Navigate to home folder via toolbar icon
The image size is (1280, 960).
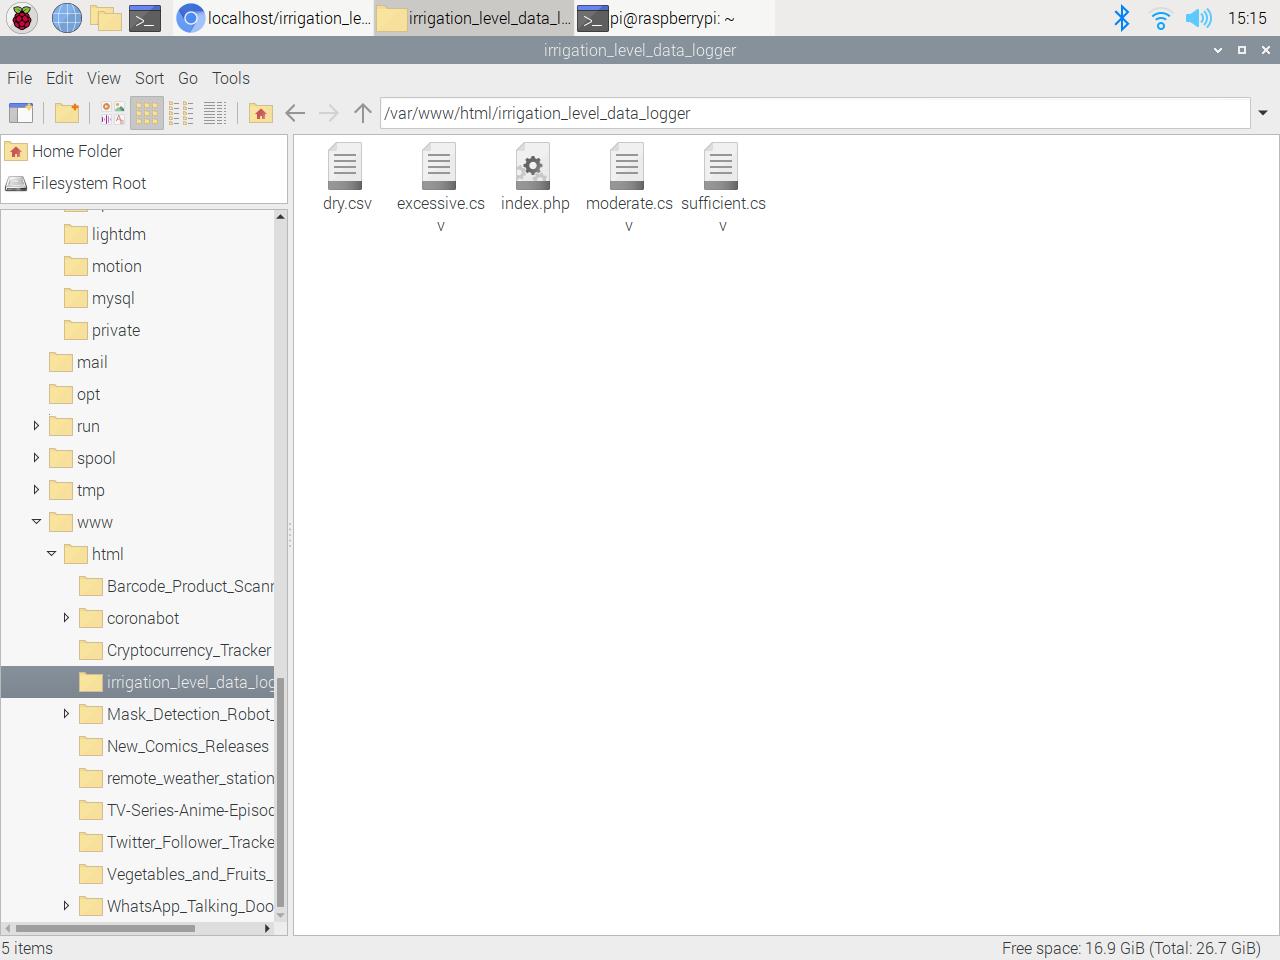tap(261, 113)
